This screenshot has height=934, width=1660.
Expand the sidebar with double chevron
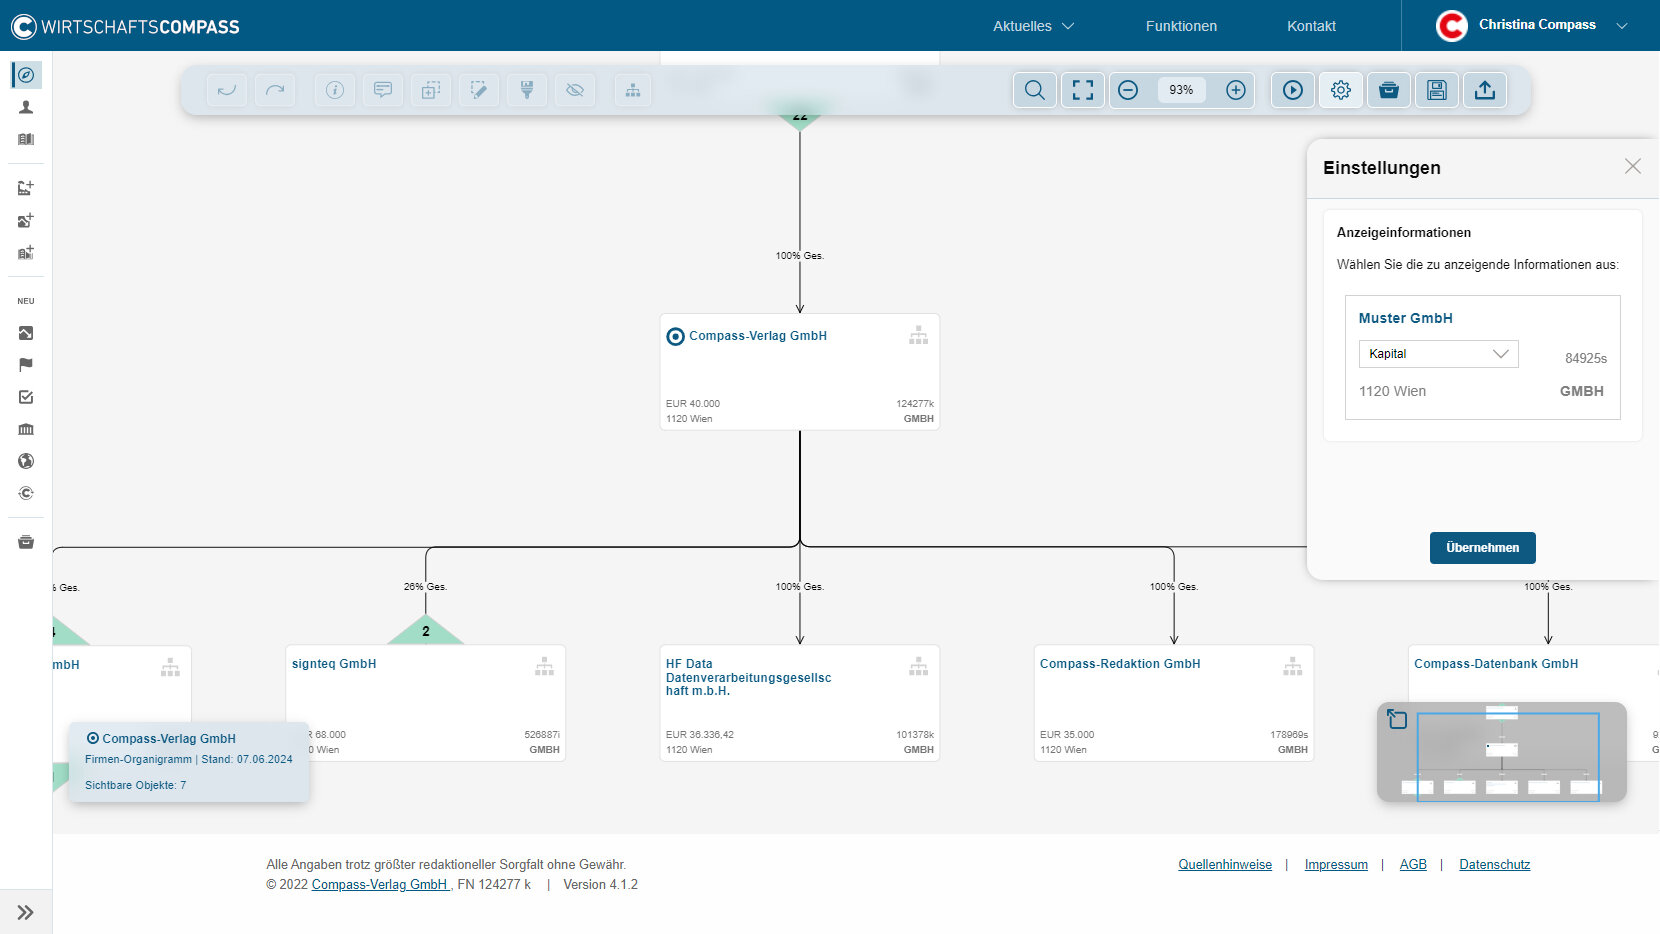pyautogui.click(x=26, y=912)
